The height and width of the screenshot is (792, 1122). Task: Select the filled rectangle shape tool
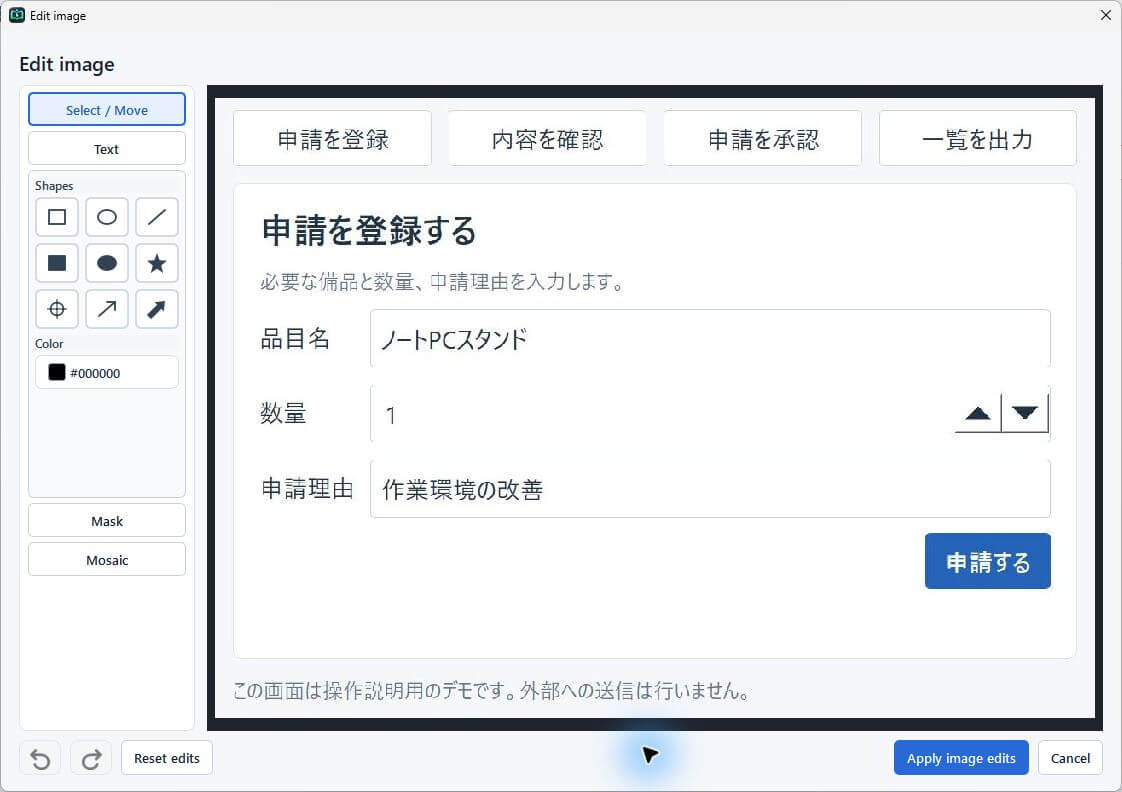tap(57, 263)
